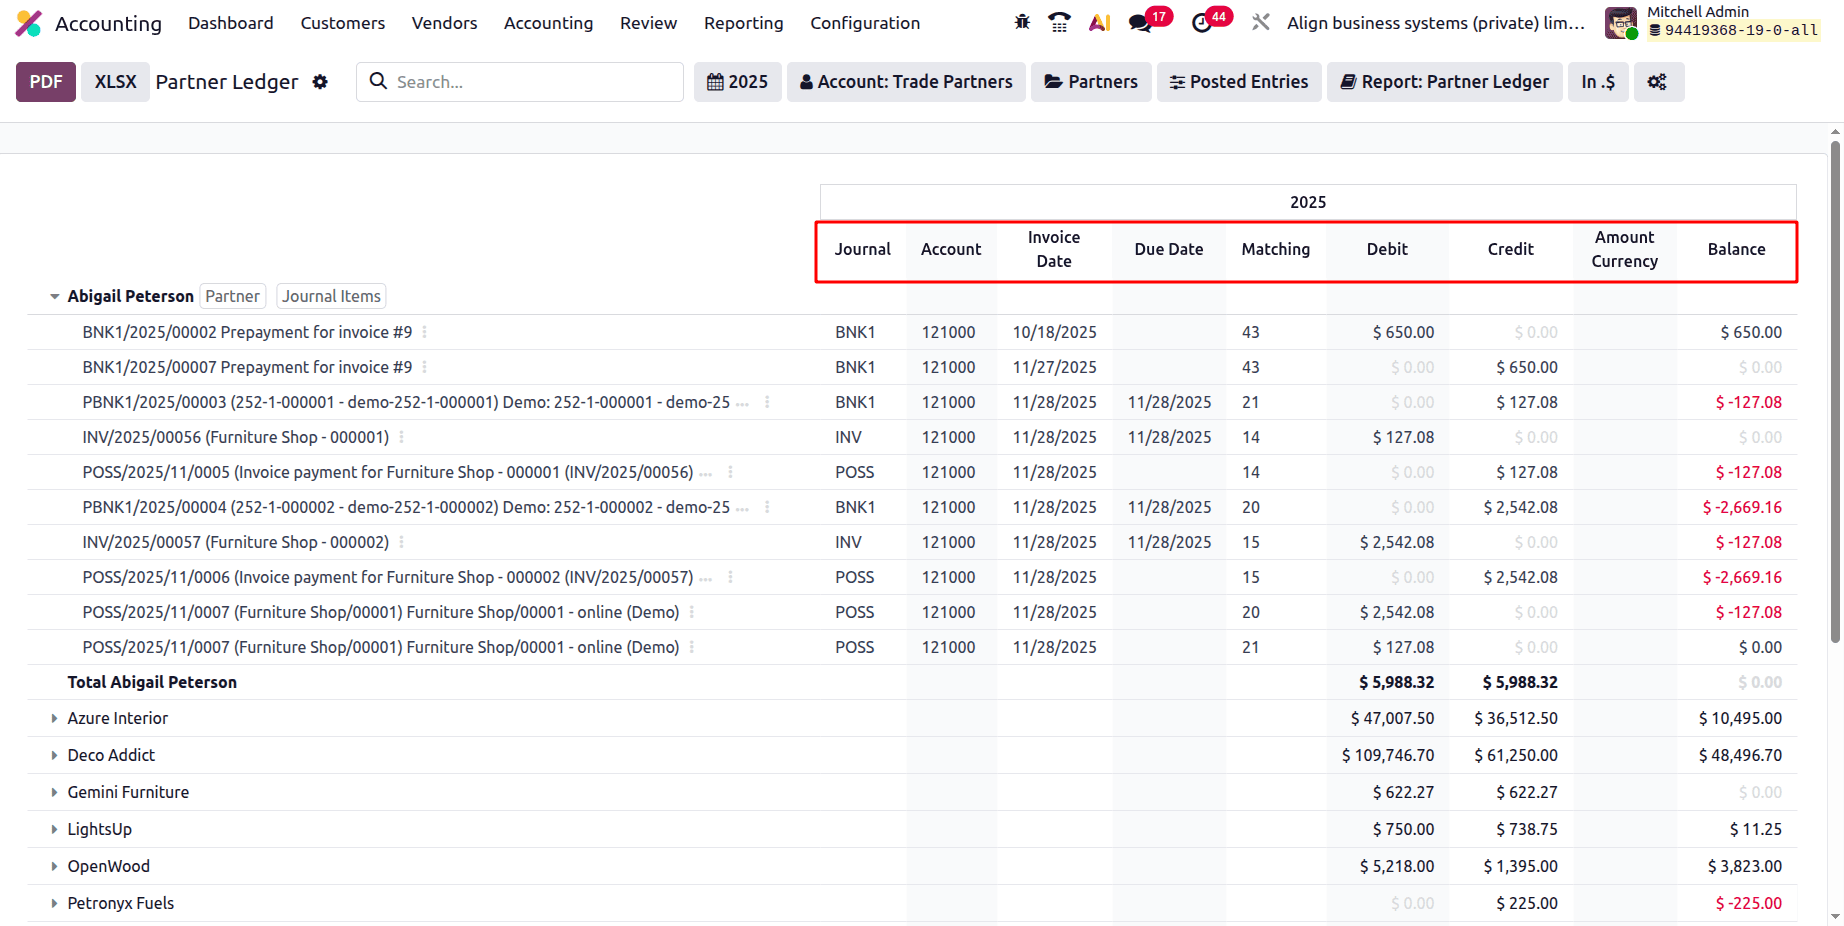The image size is (1844, 926).
Task: Open options for POSS/2025/11/0006 line
Action: click(x=730, y=577)
